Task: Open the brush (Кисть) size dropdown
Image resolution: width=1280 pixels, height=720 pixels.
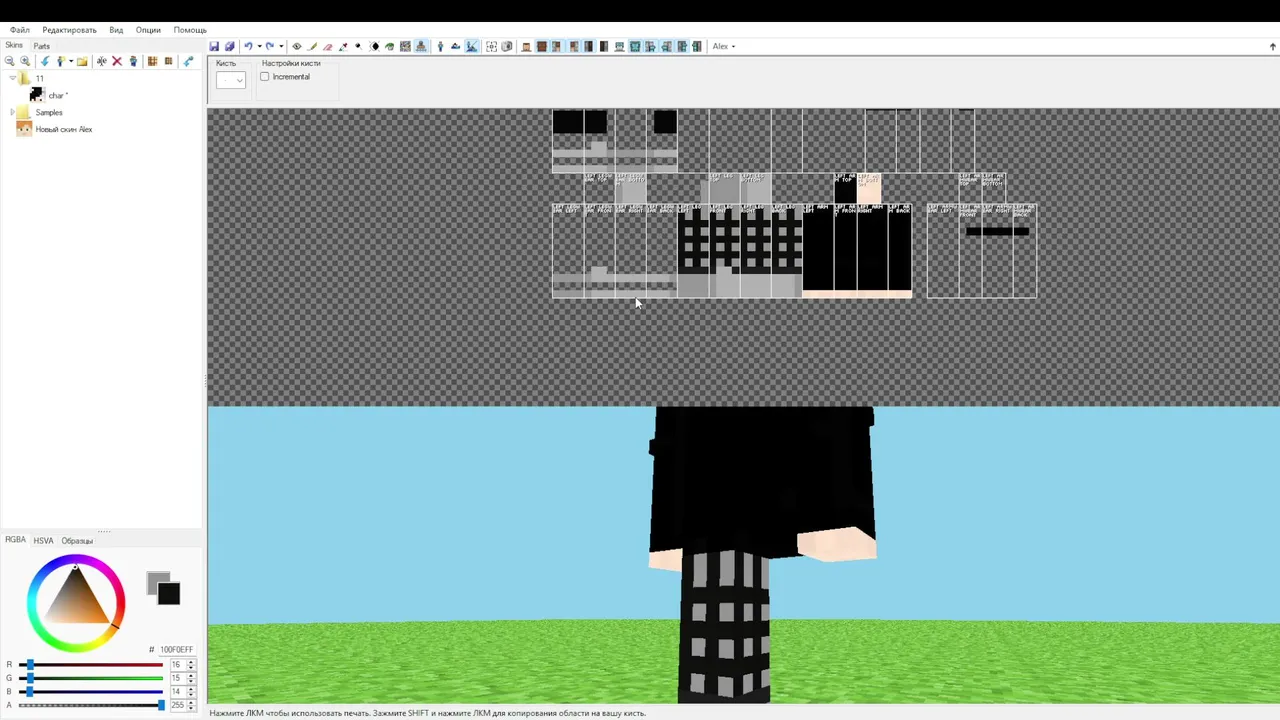Action: (x=231, y=80)
